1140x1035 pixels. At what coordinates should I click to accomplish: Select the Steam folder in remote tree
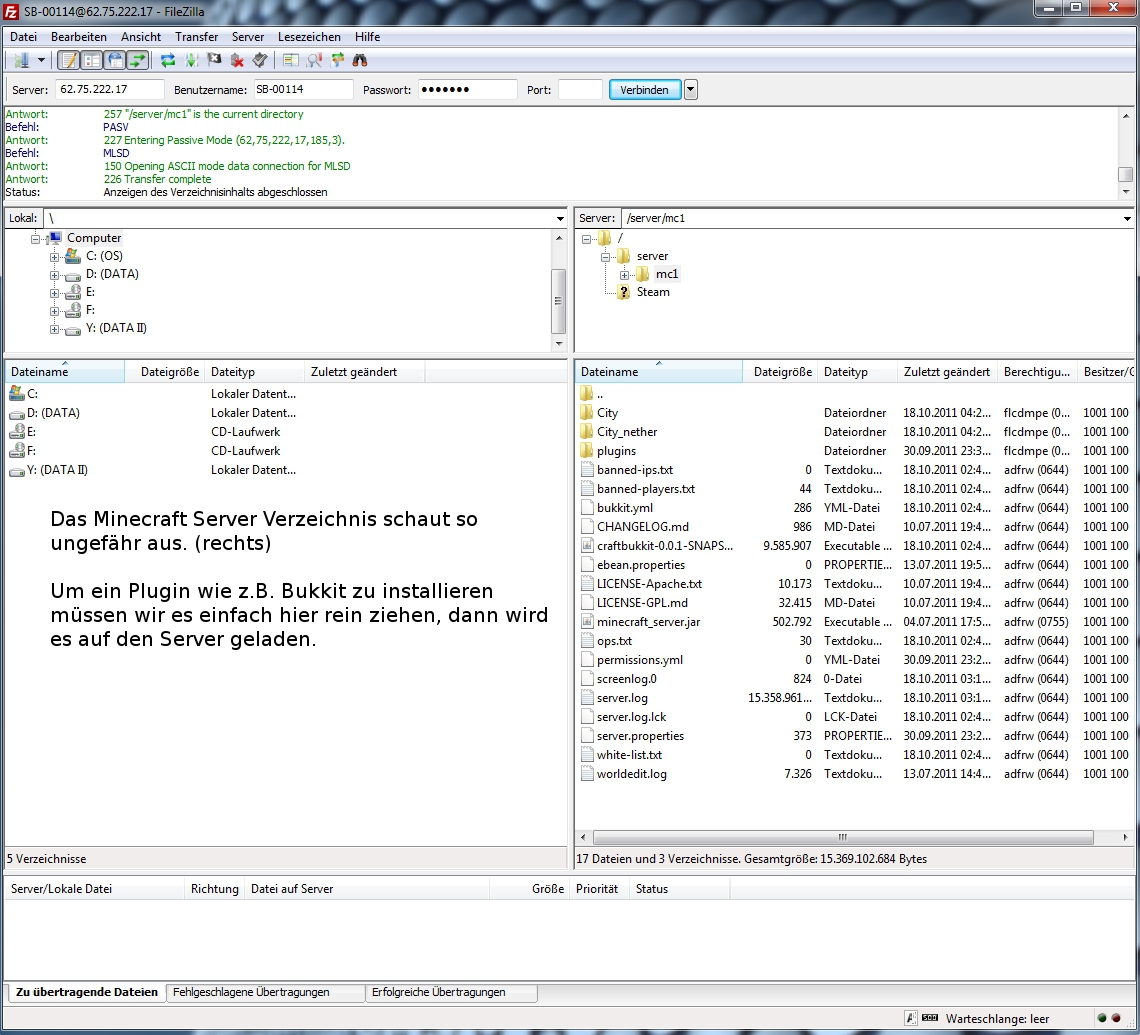coord(653,292)
